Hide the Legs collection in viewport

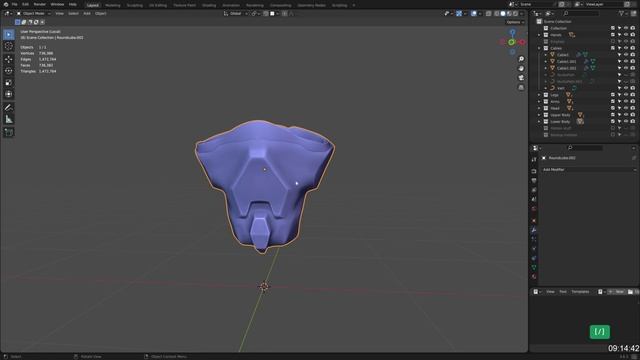pos(626,95)
